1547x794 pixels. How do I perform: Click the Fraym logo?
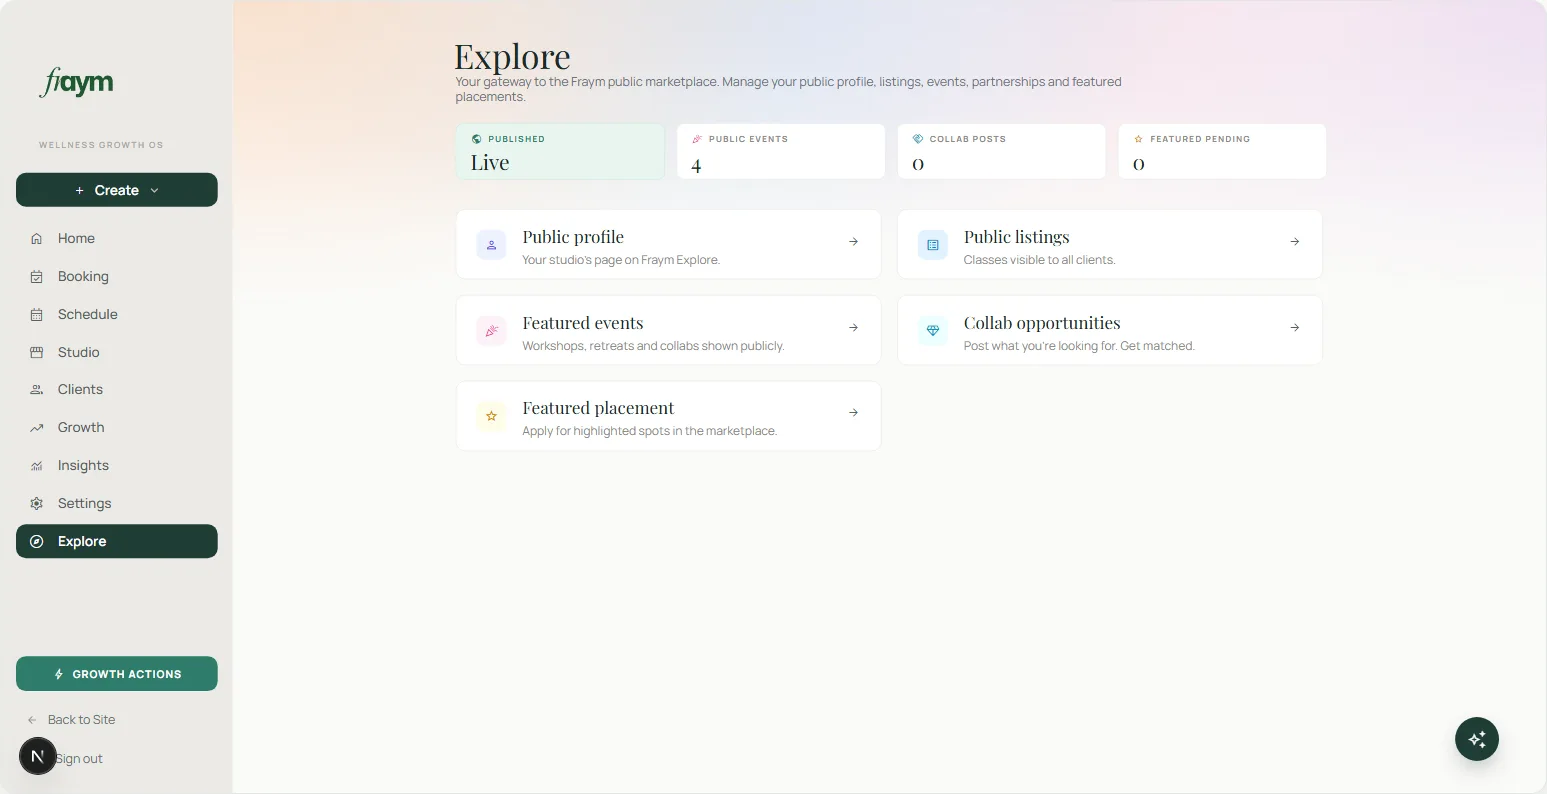pos(76,82)
